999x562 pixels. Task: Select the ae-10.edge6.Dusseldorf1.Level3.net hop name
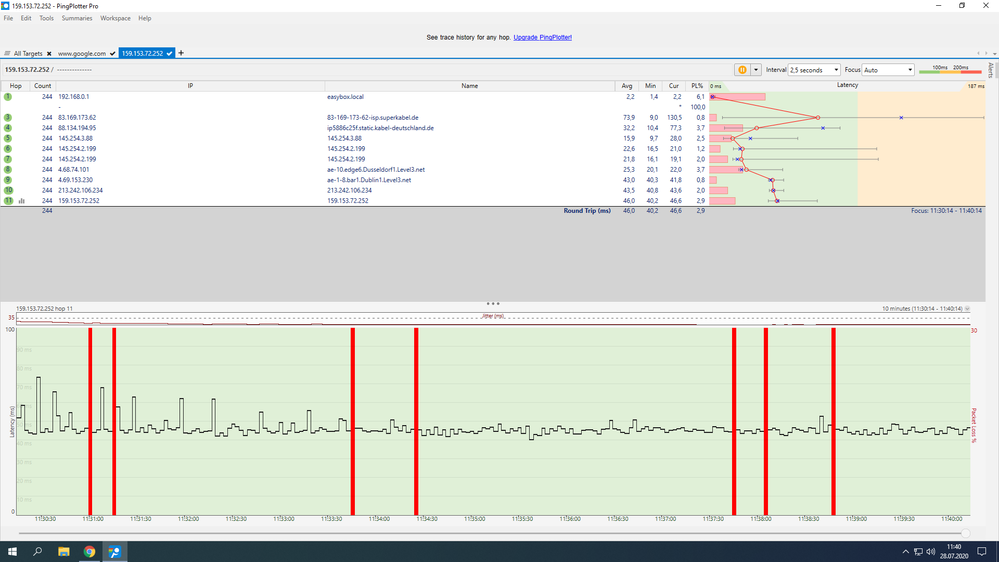tap(376, 169)
